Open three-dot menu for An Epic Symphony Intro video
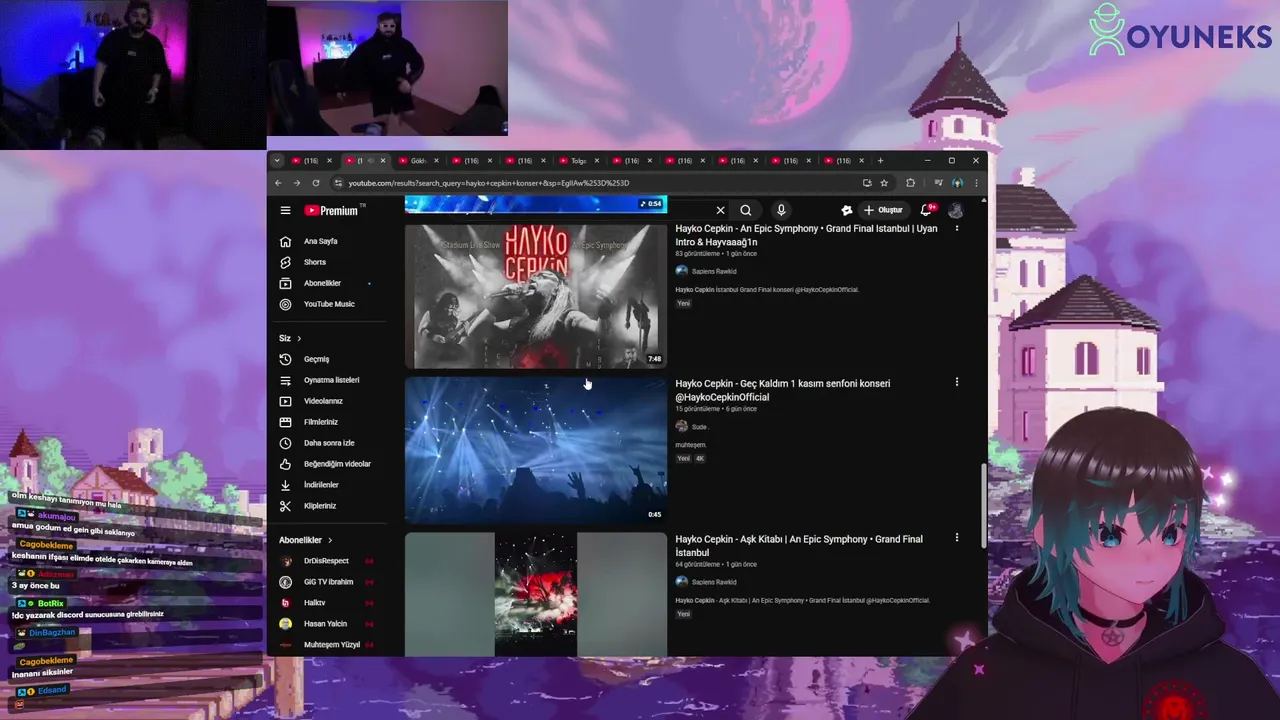The height and width of the screenshot is (720, 1280). click(x=956, y=228)
